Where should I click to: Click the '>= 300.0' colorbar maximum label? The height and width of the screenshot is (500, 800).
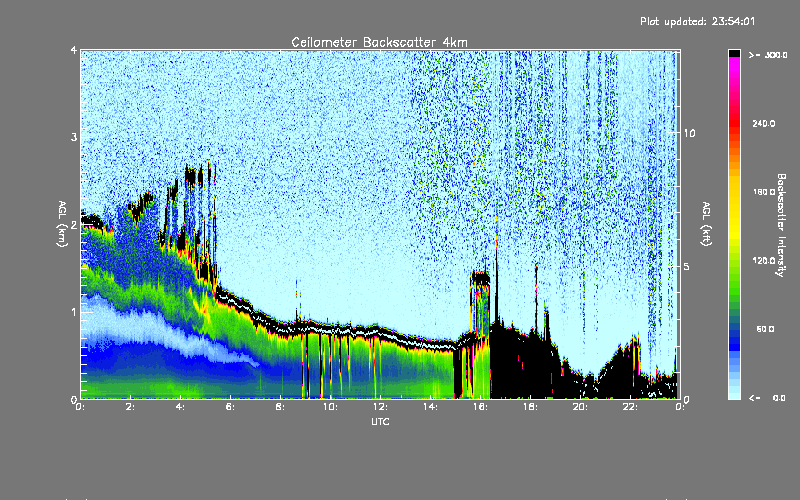tap(768, 55)
